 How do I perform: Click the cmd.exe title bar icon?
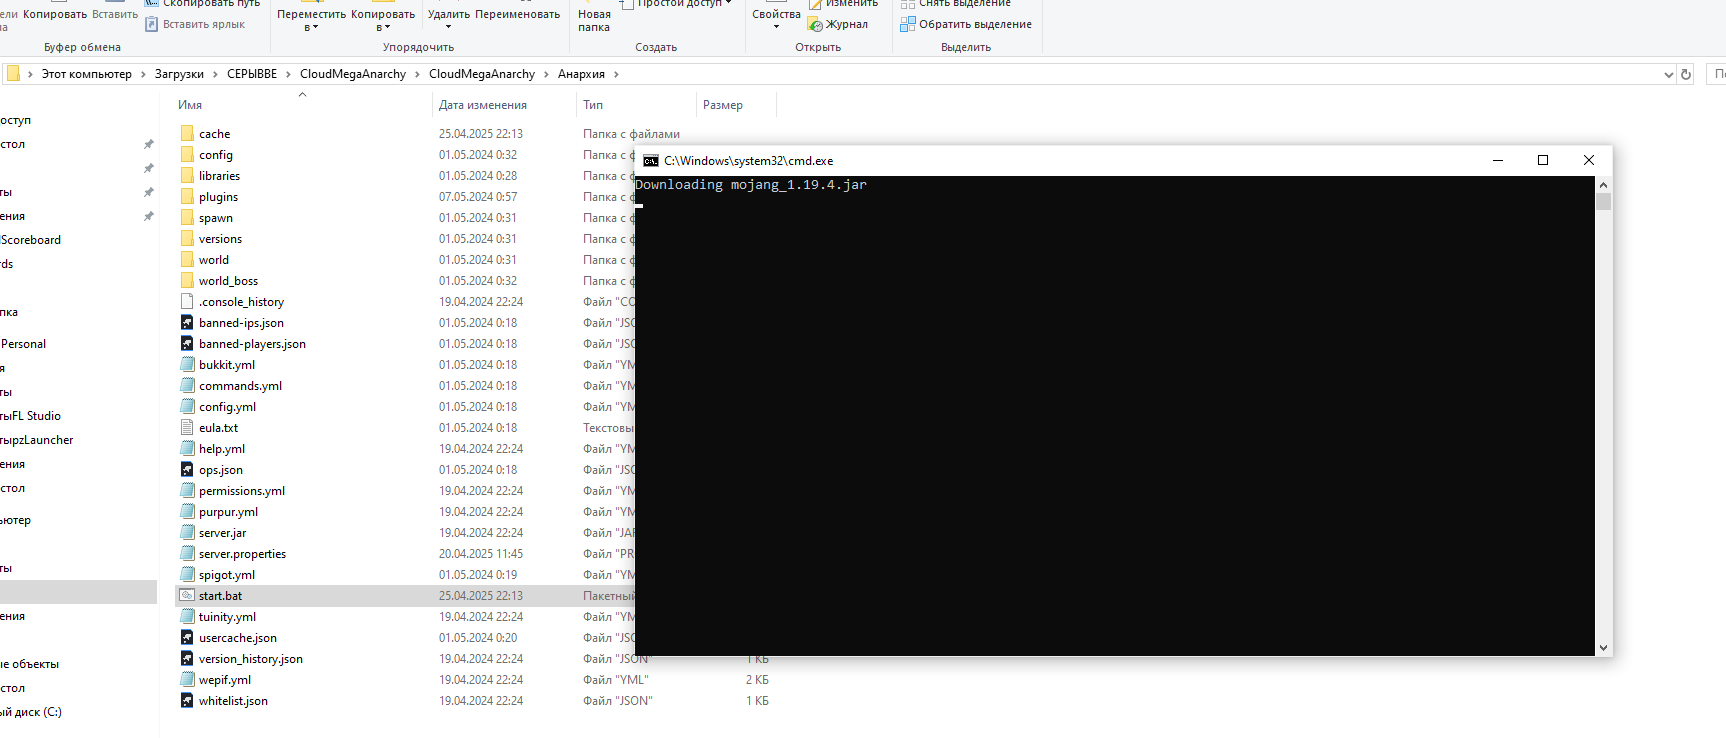(x=651, y=160)
